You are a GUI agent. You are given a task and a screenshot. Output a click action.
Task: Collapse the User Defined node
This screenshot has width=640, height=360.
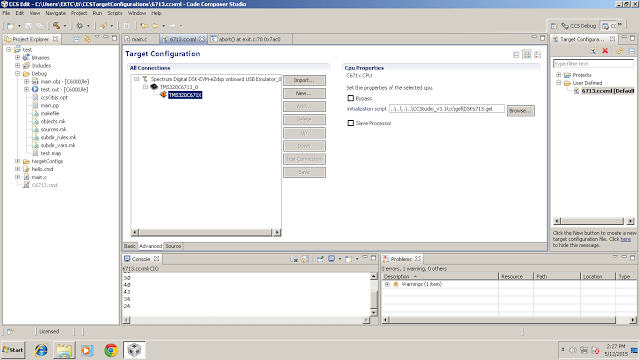558,82
